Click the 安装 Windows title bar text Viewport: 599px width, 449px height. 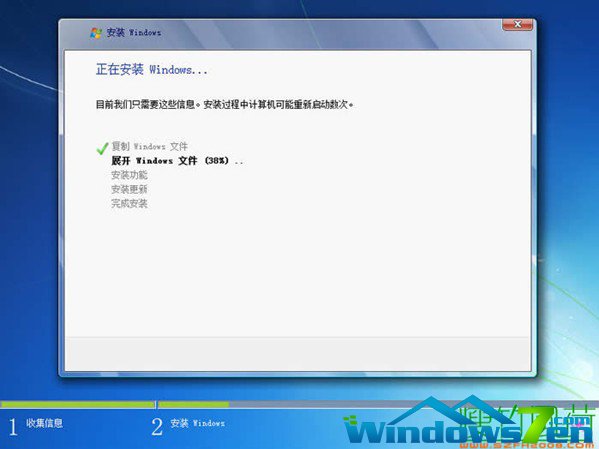(x=134, y=32)
